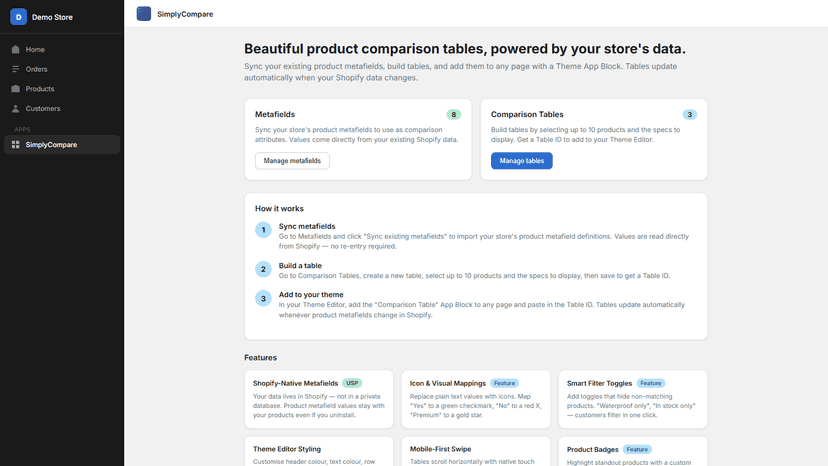
Task: Click the SimplyCompare title in top bar
Action: pos(185,14)
